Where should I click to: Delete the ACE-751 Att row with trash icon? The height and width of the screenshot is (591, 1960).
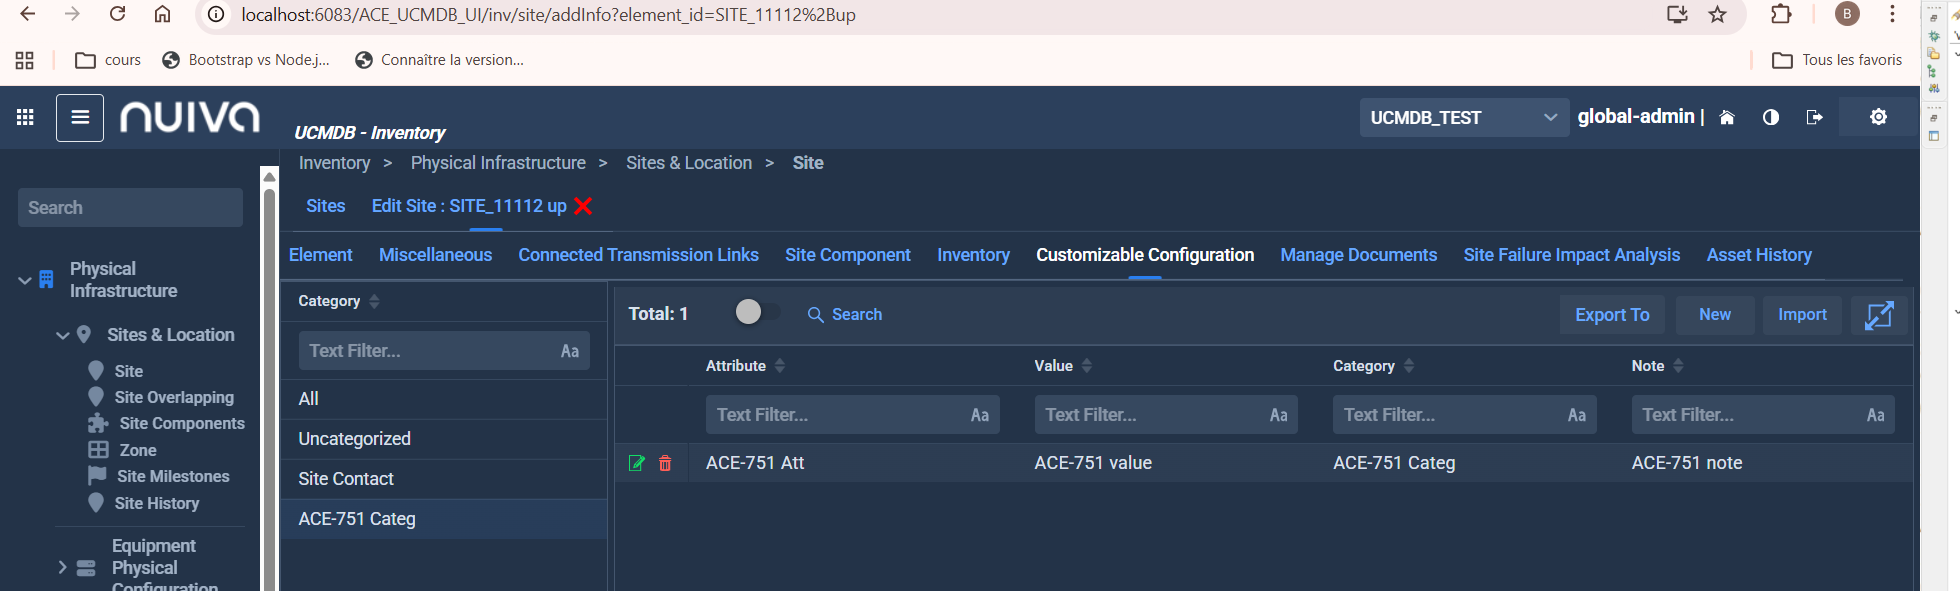[x=665, y=463]
